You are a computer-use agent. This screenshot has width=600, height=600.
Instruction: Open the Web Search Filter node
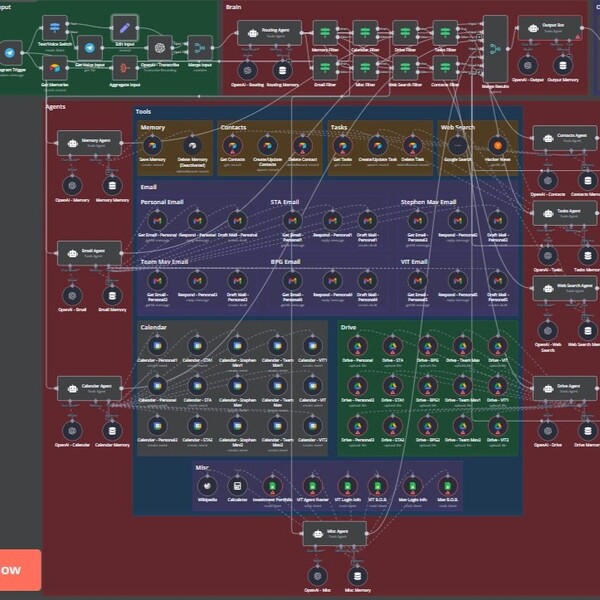[405, 68]
